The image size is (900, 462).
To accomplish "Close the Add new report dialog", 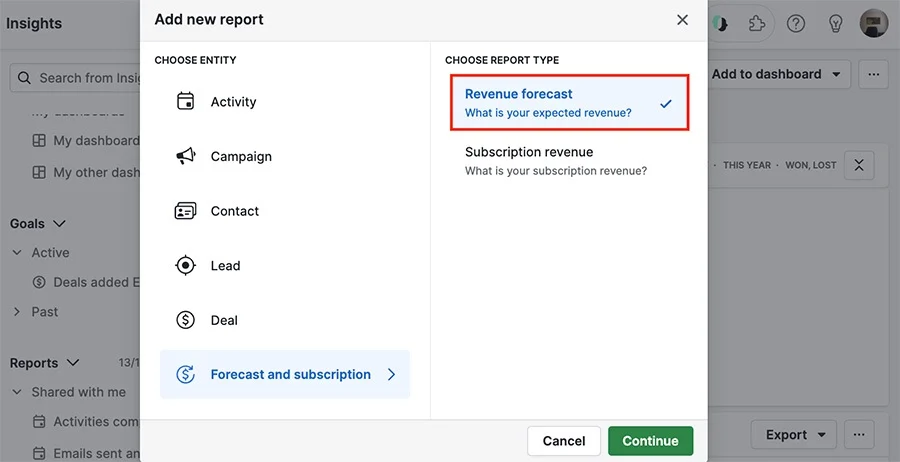I will (682, 20).
